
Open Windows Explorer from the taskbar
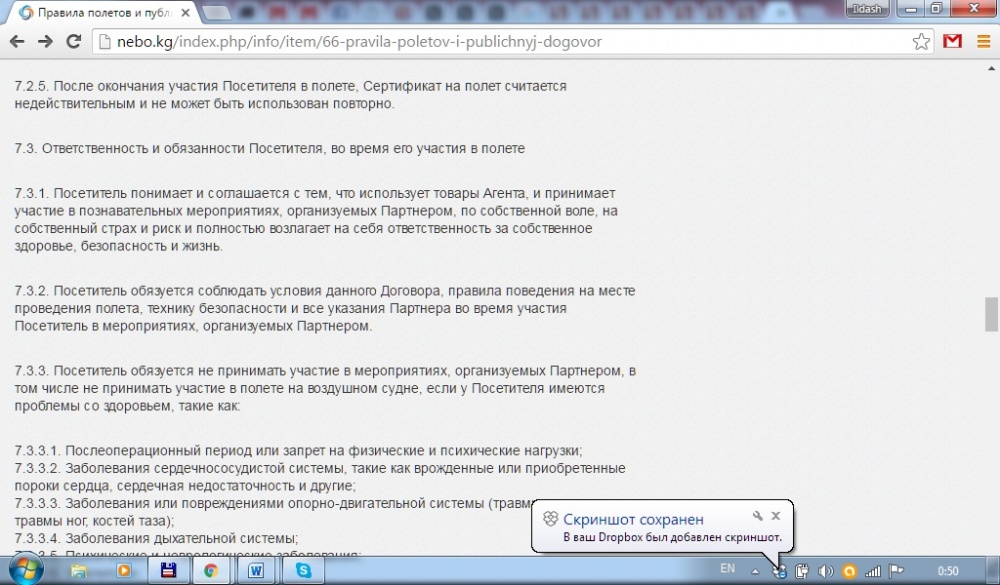79,570
